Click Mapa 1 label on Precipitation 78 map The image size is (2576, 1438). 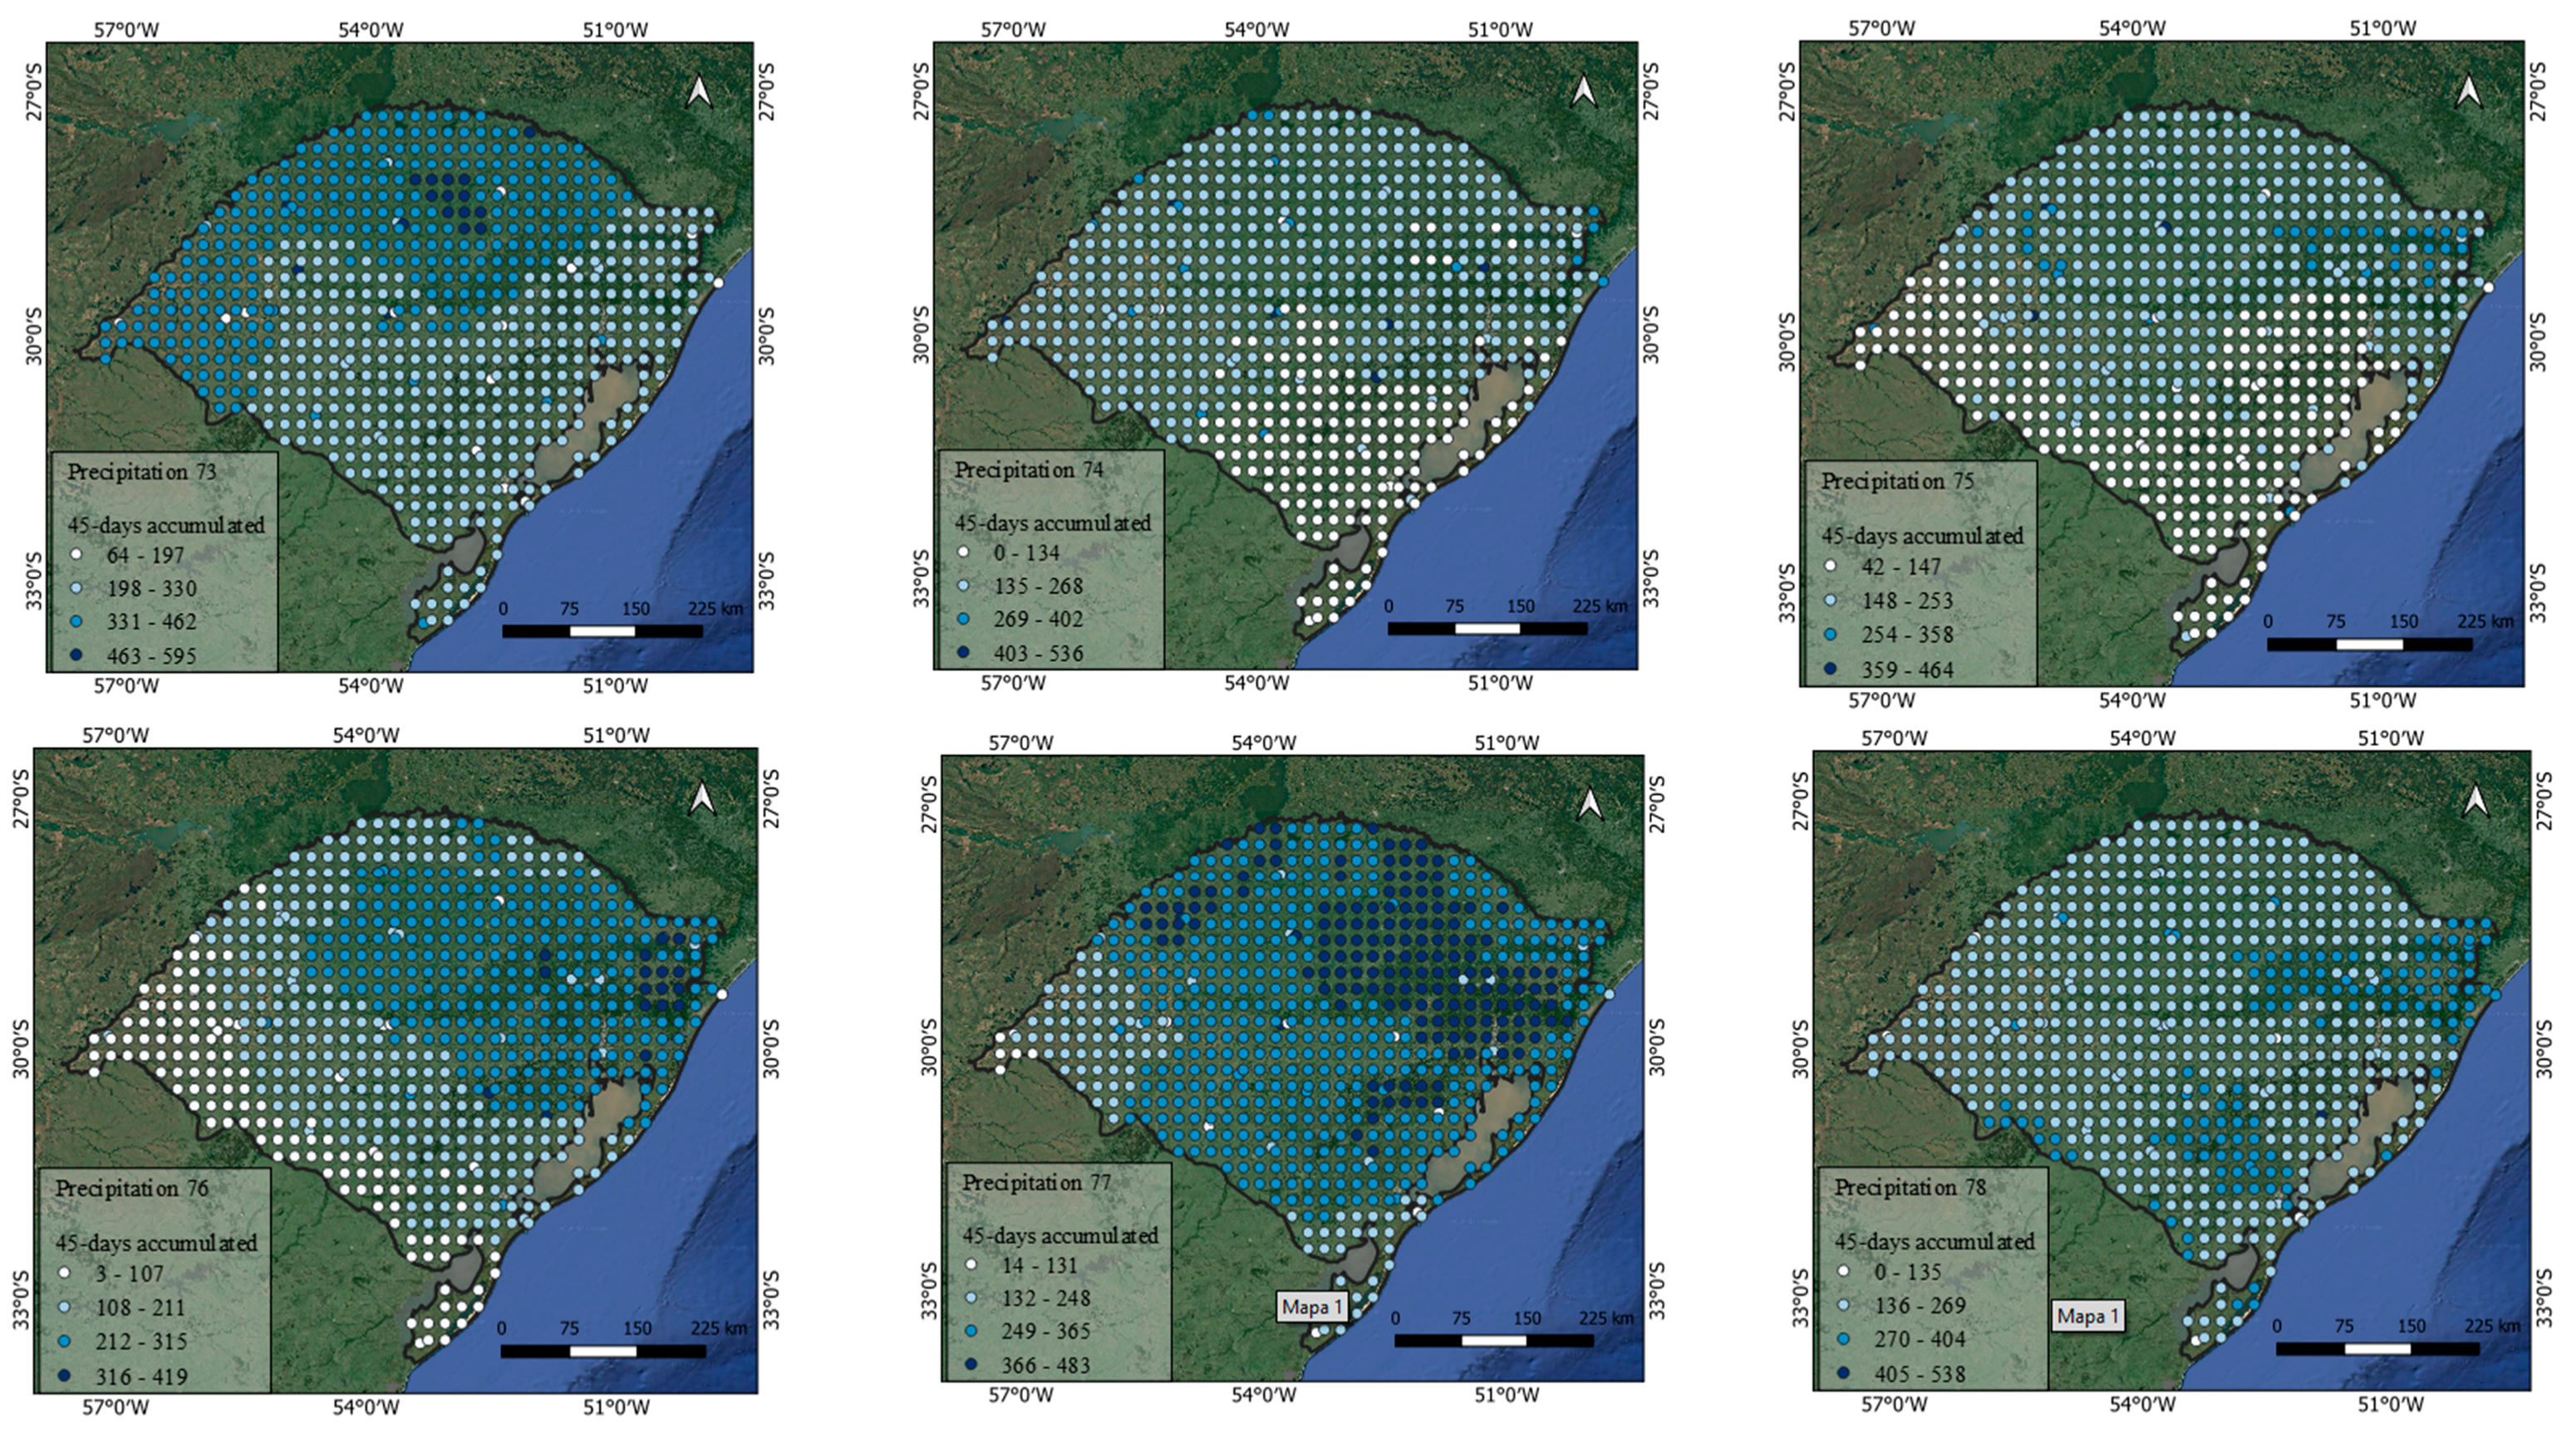point(2088,1316)
